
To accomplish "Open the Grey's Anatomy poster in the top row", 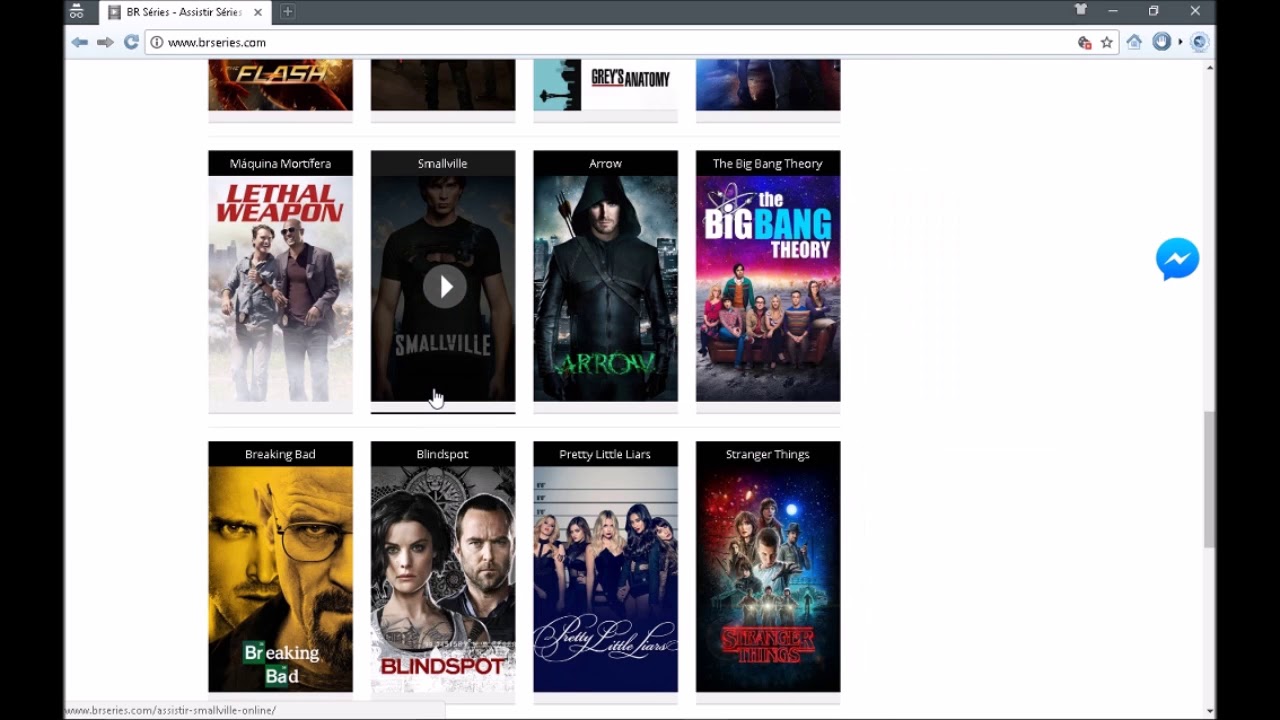I will [x=605, y=85].
